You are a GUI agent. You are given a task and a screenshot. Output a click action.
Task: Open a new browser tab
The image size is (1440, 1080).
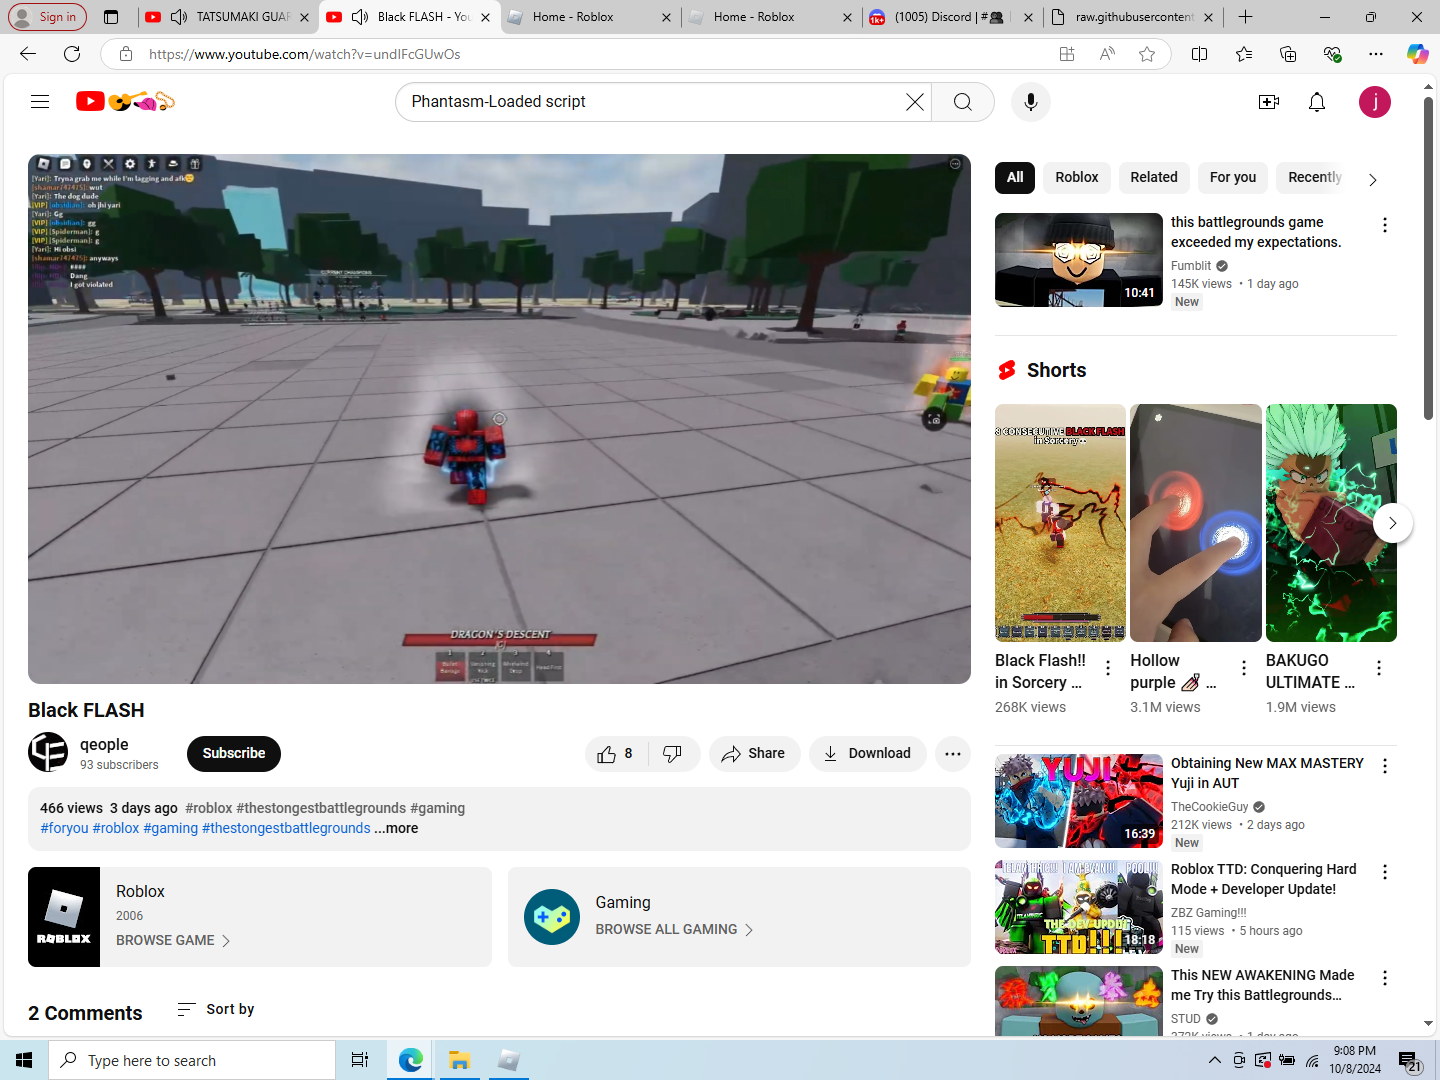(1245, 17)
